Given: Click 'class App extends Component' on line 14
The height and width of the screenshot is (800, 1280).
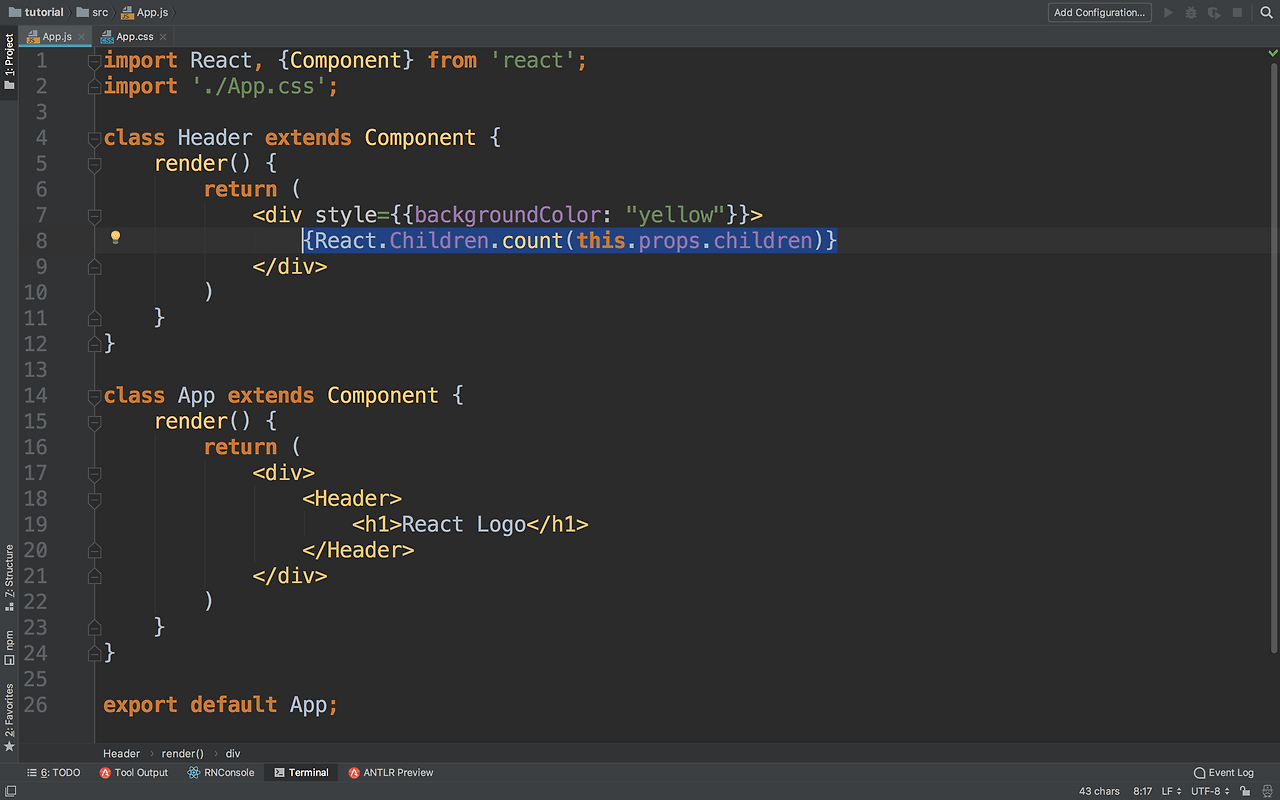Looking at the screenshot, I should tap(271, 396).
